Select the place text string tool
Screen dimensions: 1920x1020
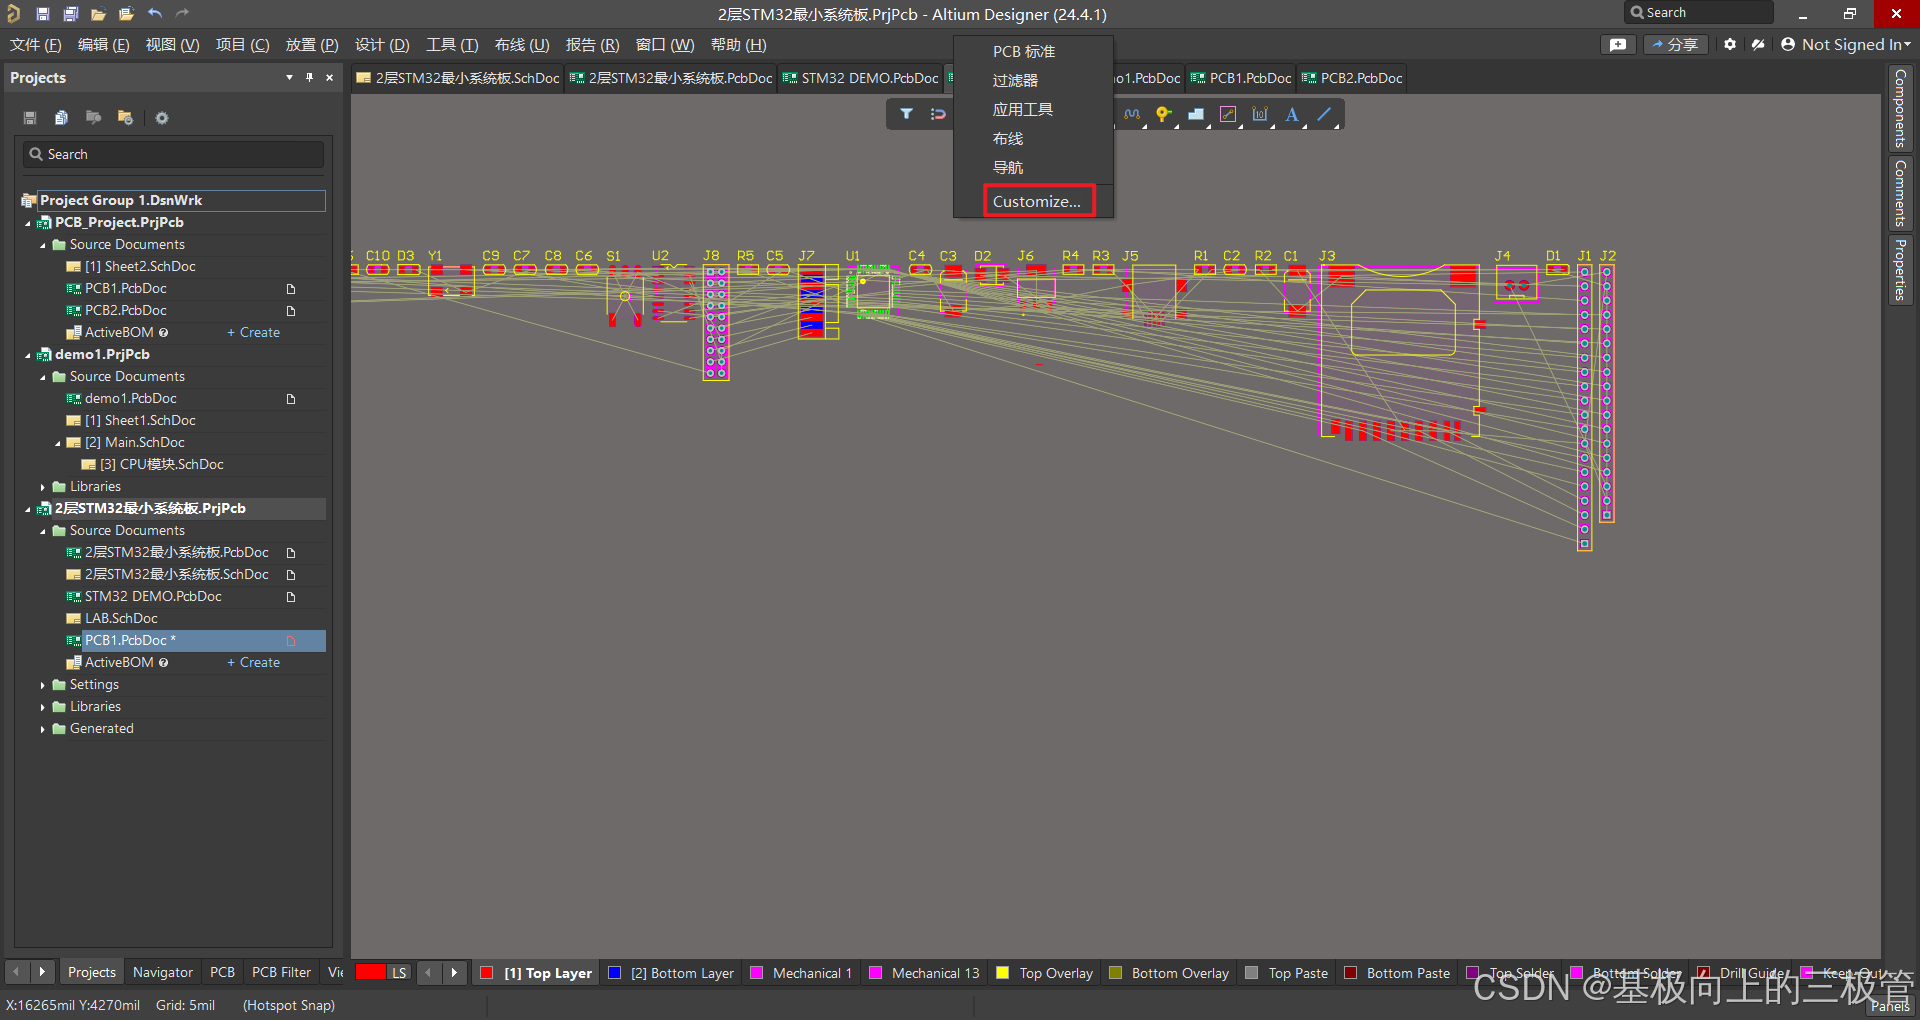(x=1292, y=114)
